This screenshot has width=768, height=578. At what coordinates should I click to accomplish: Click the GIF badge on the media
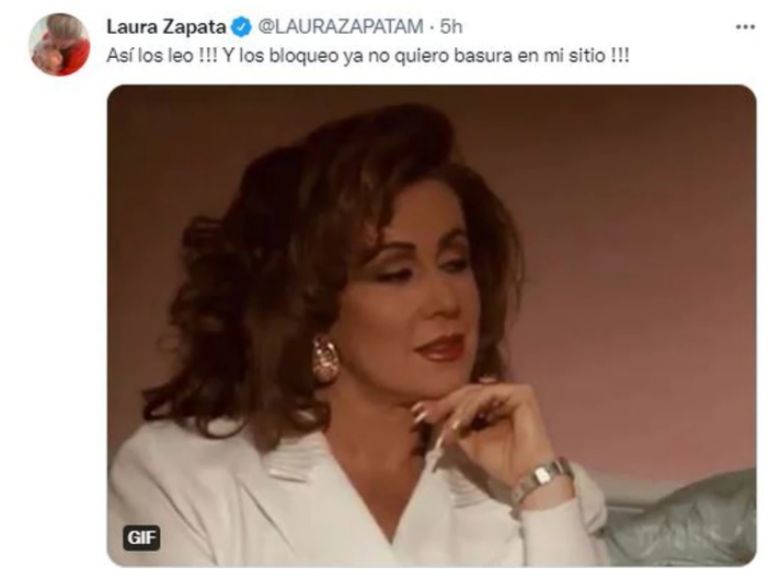142,538
